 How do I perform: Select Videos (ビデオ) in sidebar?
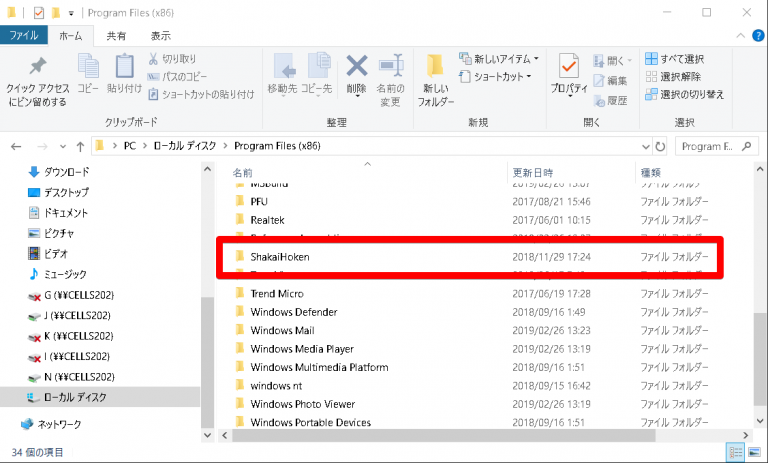coord(48,254)
